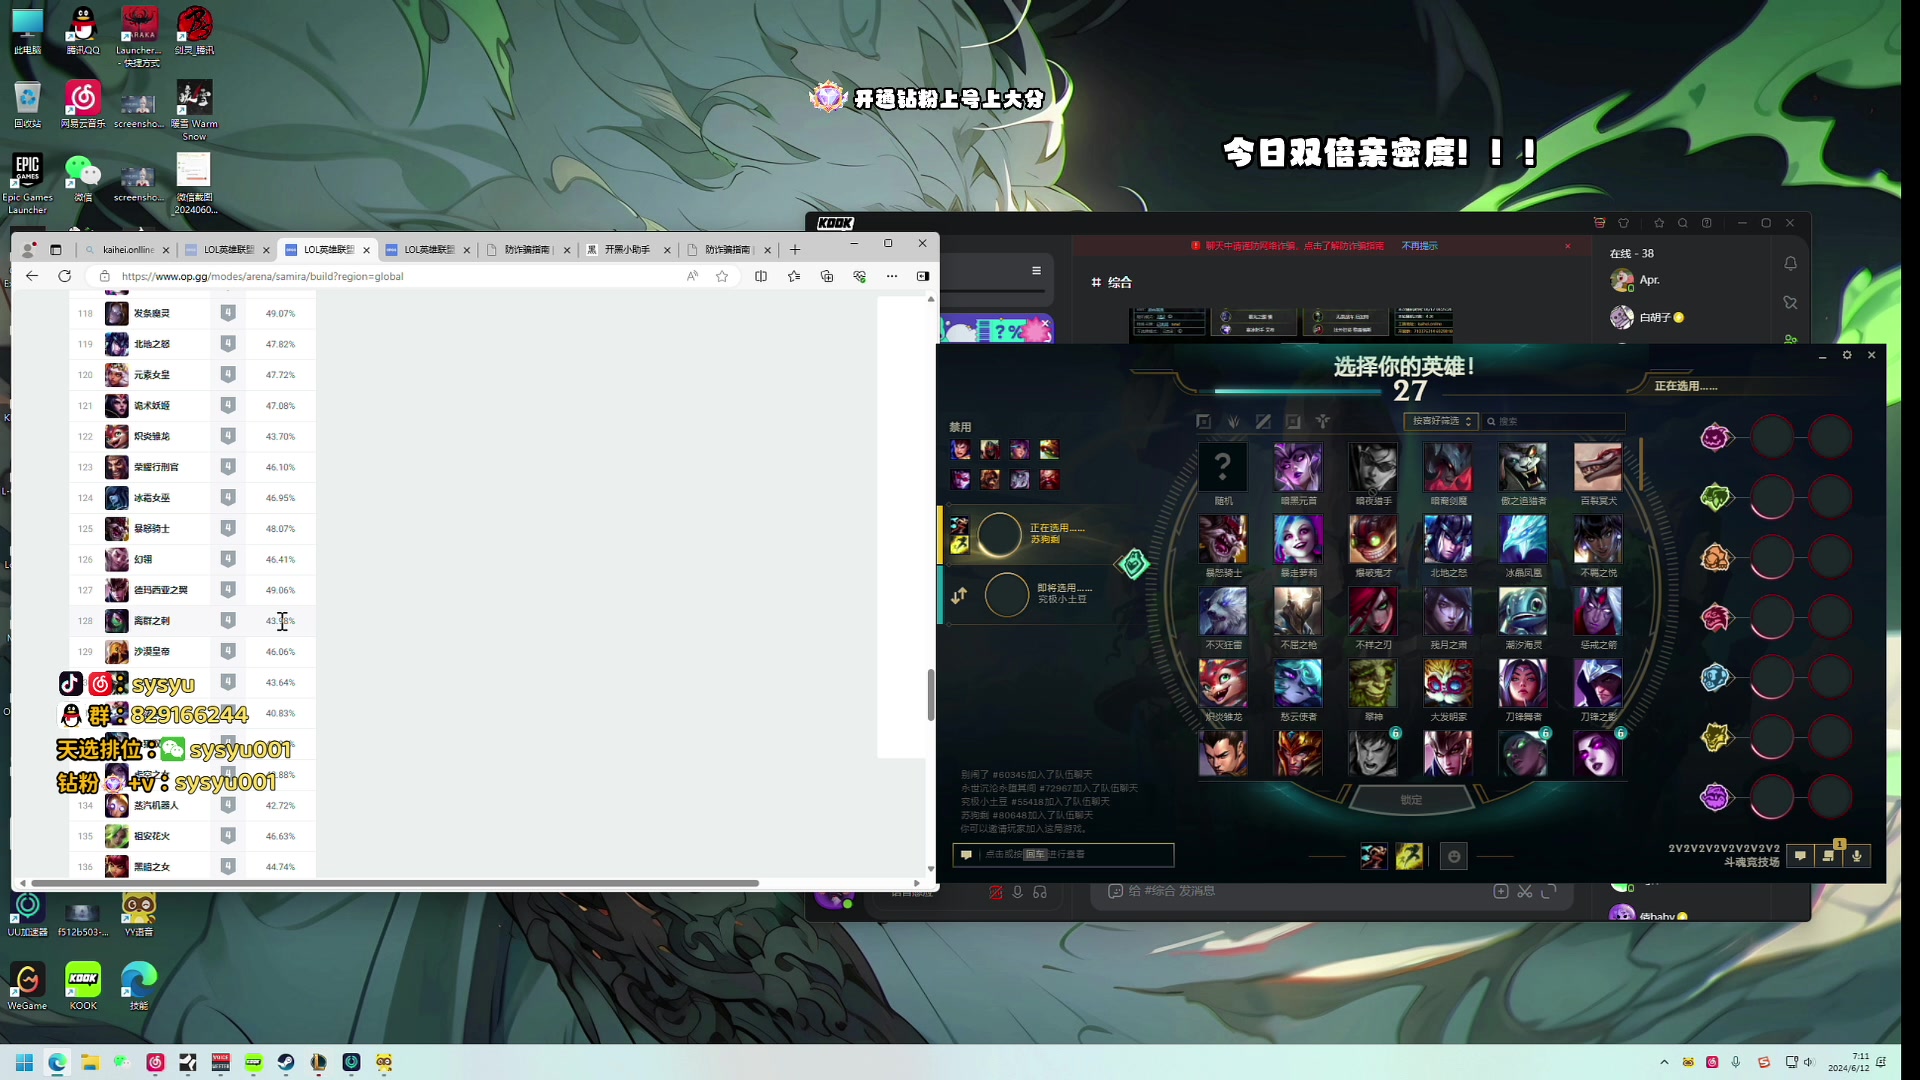Open Edge three-dot settings menu
Screen dimensions: 1920x1080
[892, 276]
